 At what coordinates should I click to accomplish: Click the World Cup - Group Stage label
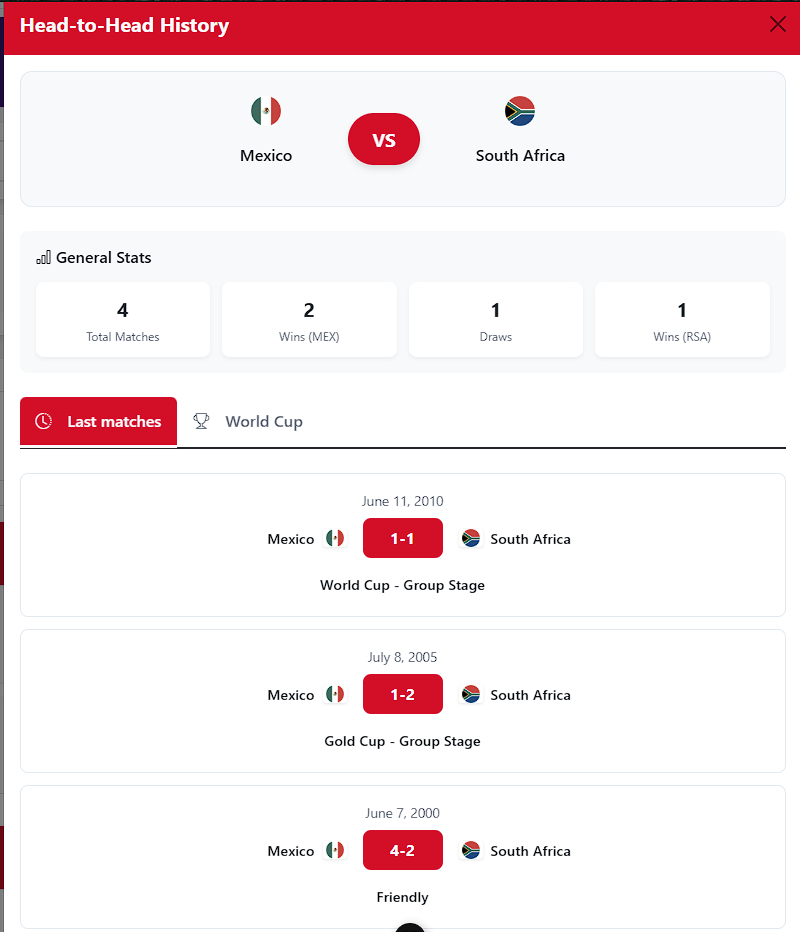coord(402,585)
